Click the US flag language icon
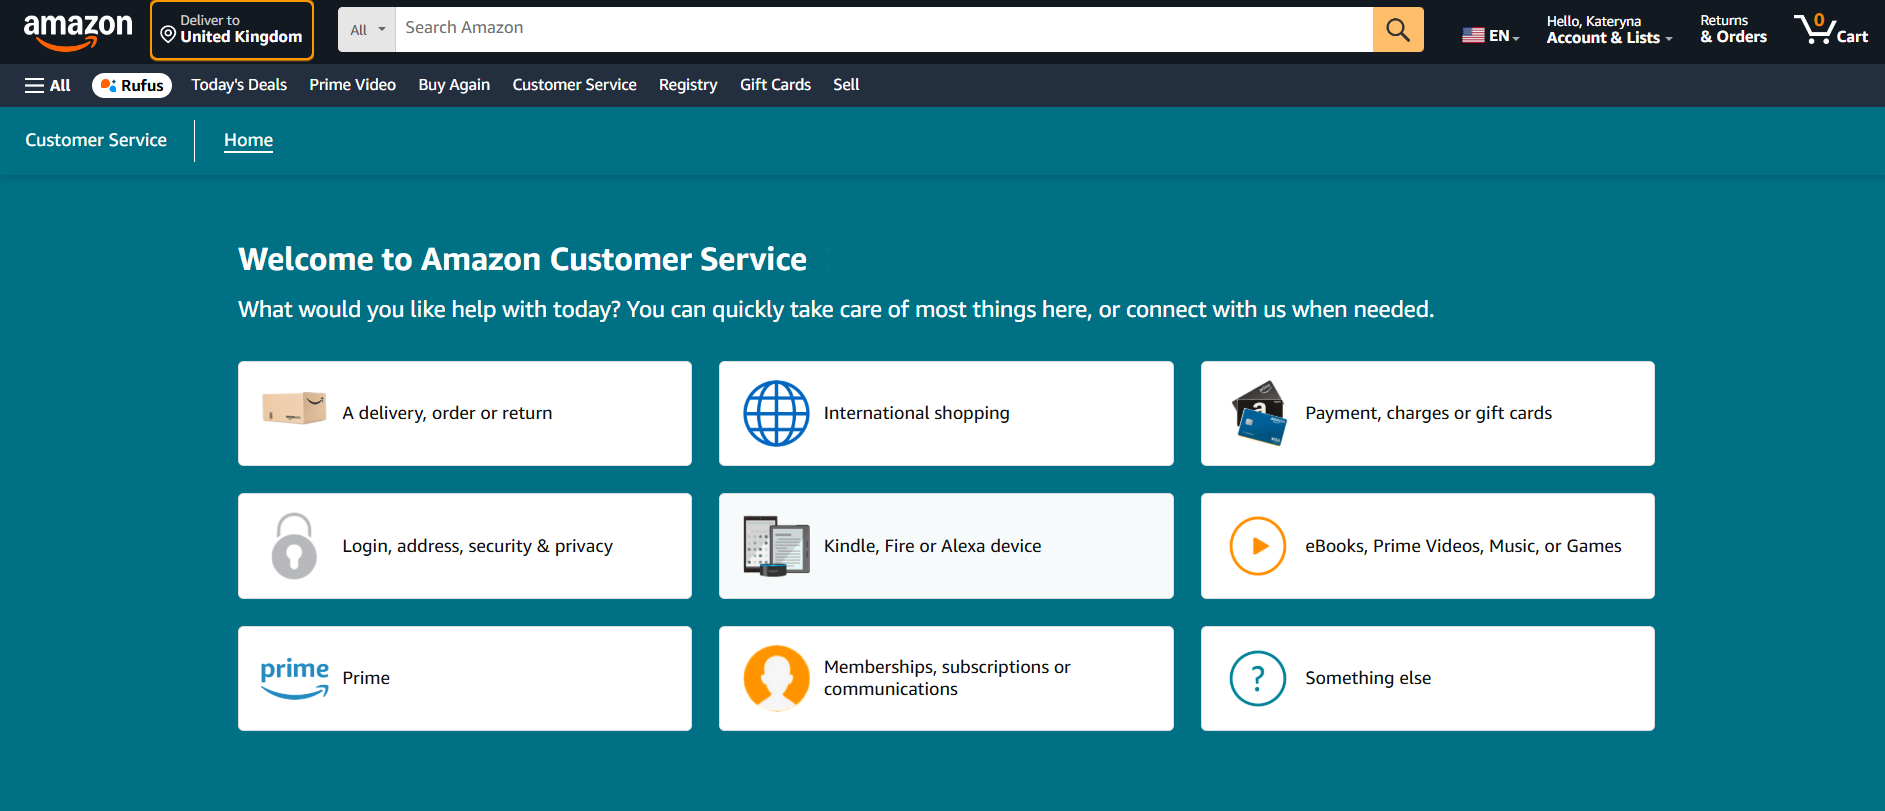Screen dimensions: 1885x811 1473,35
